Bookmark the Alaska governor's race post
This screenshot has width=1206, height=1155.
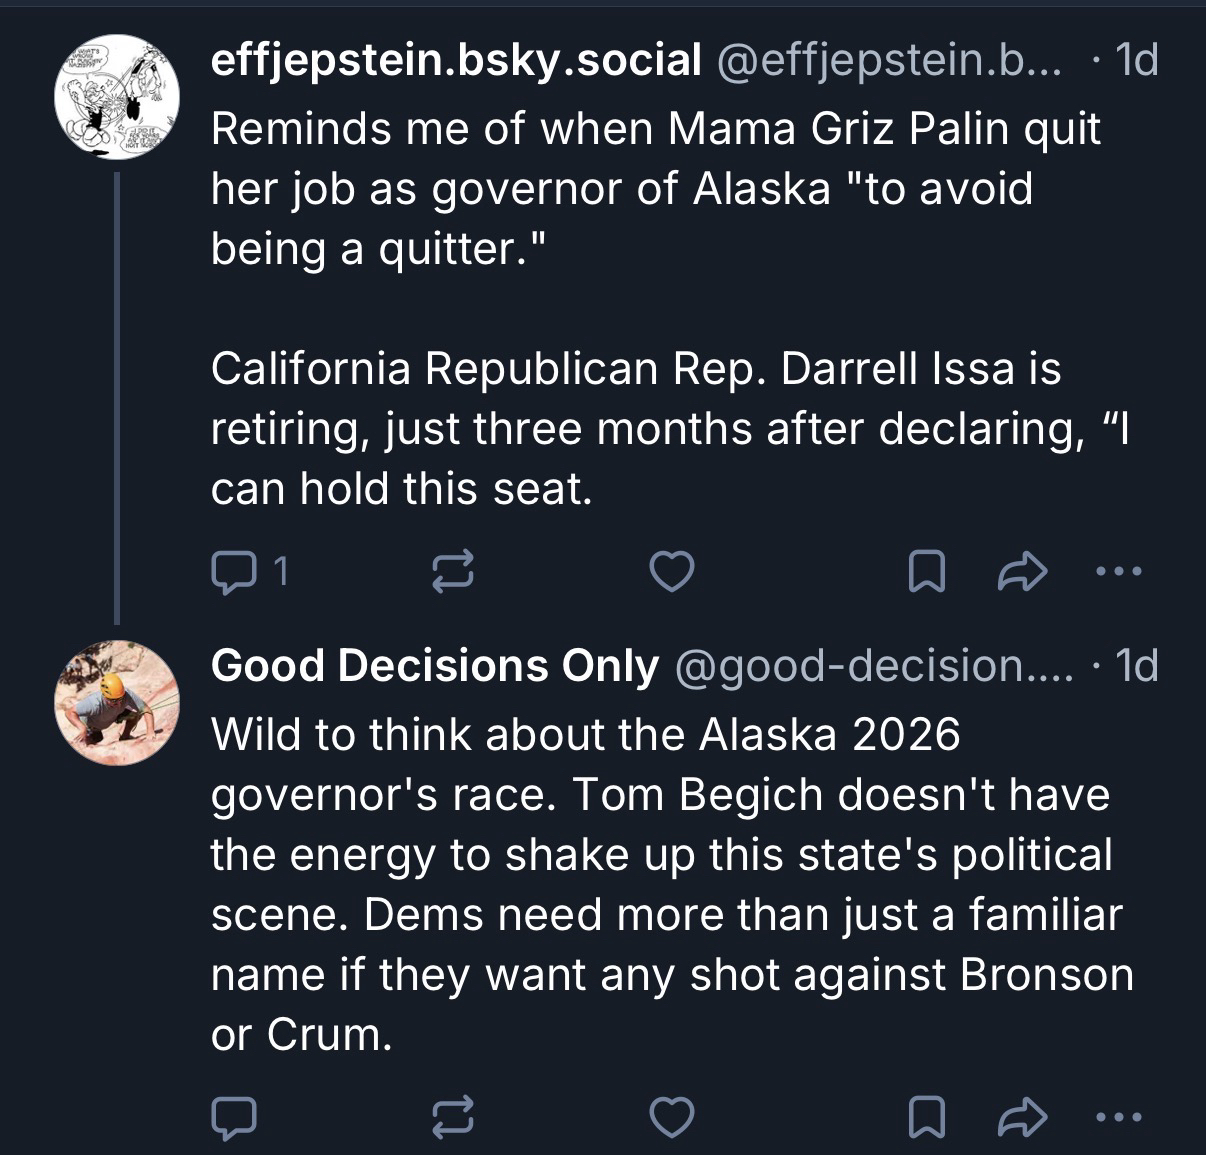tap(926, 1118)
